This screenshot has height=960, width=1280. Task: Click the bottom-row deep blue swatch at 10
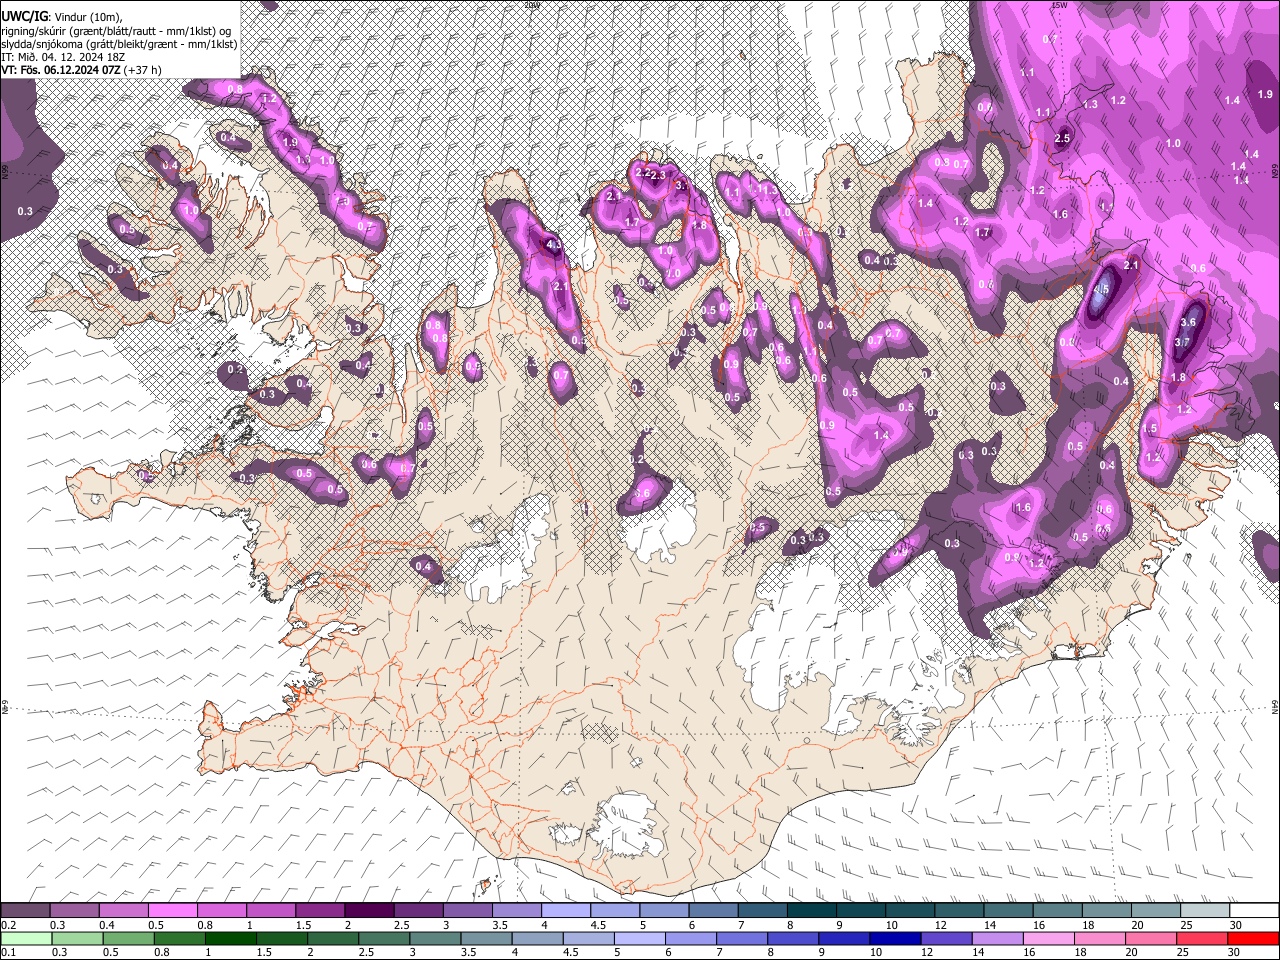[895, 938]
